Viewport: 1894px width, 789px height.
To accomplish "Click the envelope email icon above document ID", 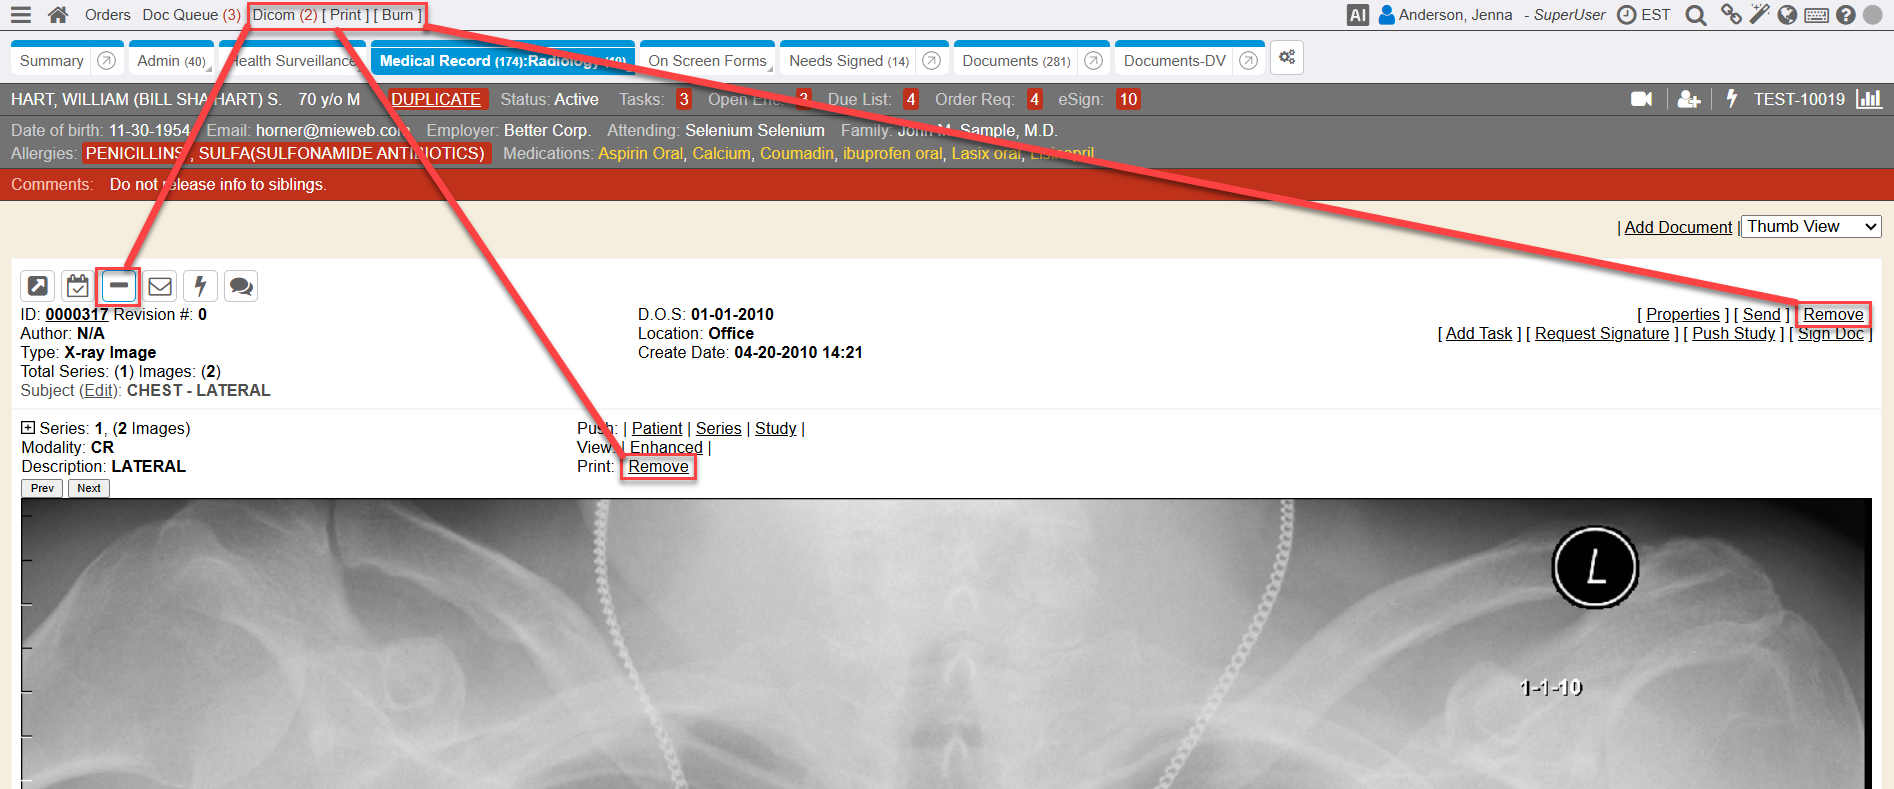I will (x=160, y=287).
